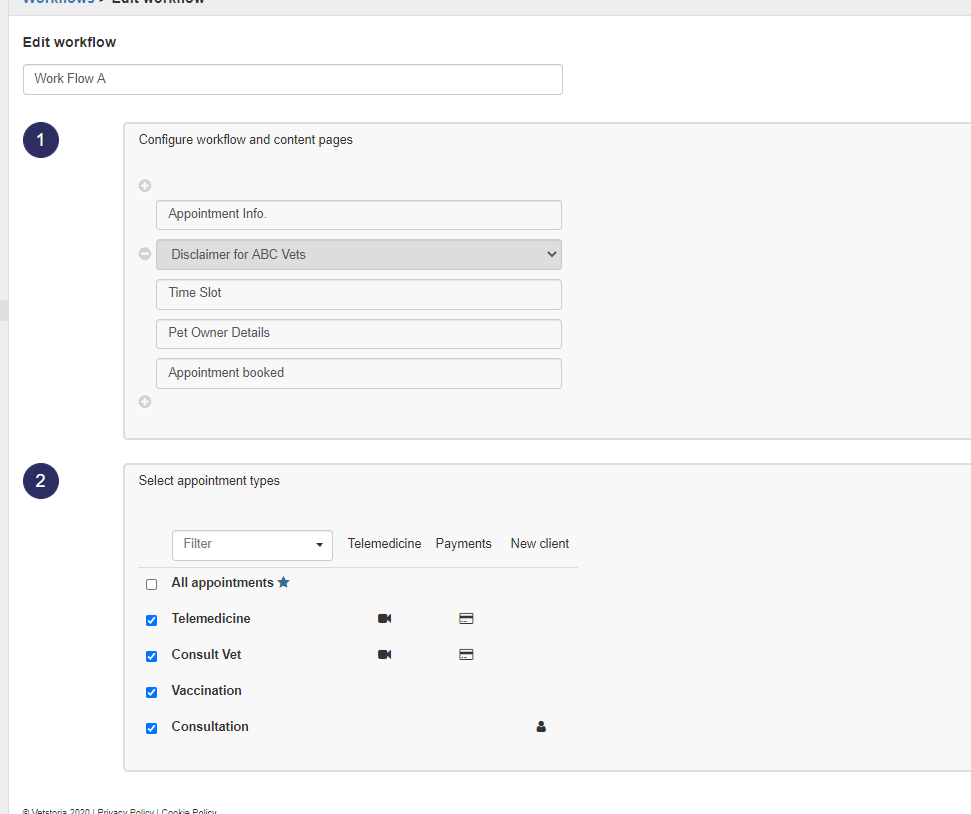The image size is (971, 814).
Task: Click 'Select appointment types' text
Action: coord(209,481)
